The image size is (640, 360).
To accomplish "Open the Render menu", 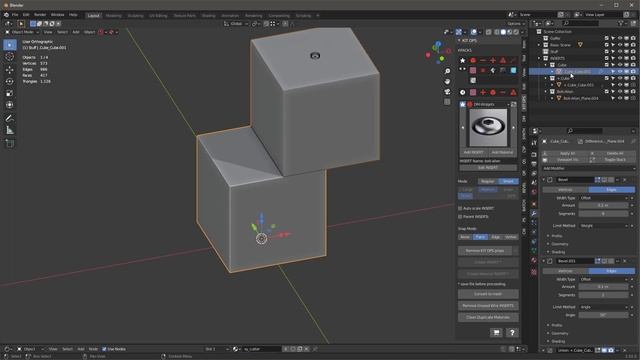I will [40, 15].
